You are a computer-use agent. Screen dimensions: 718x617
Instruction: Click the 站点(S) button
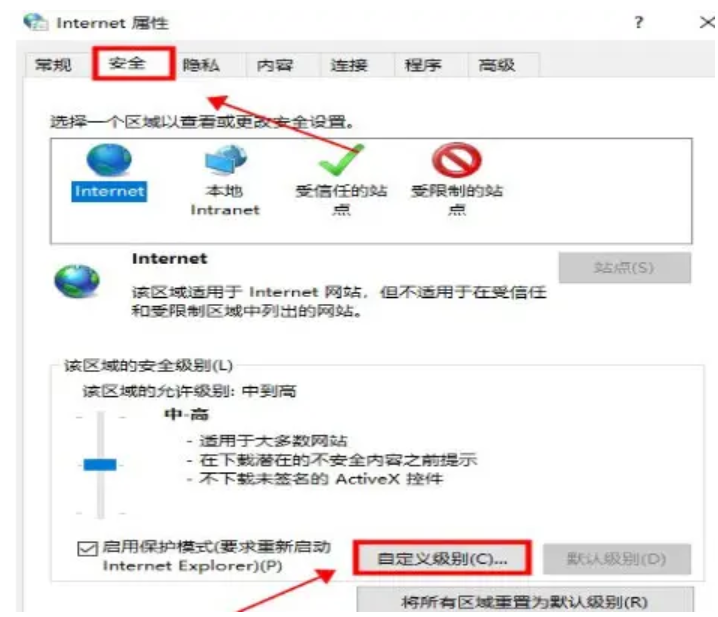pos(624,268)
